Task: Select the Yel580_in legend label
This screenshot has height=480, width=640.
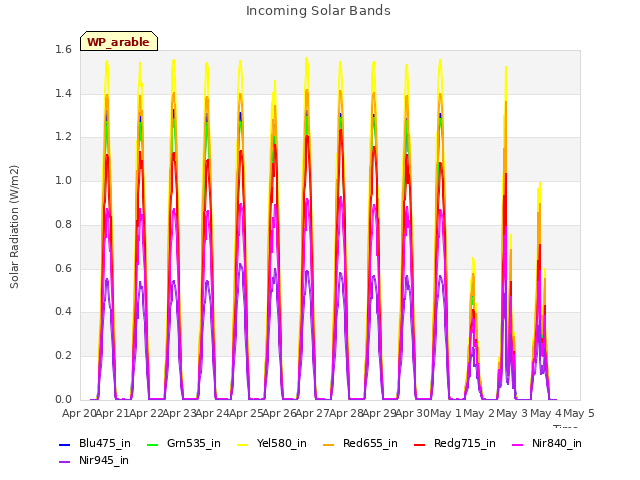Action: pos(282,444)
